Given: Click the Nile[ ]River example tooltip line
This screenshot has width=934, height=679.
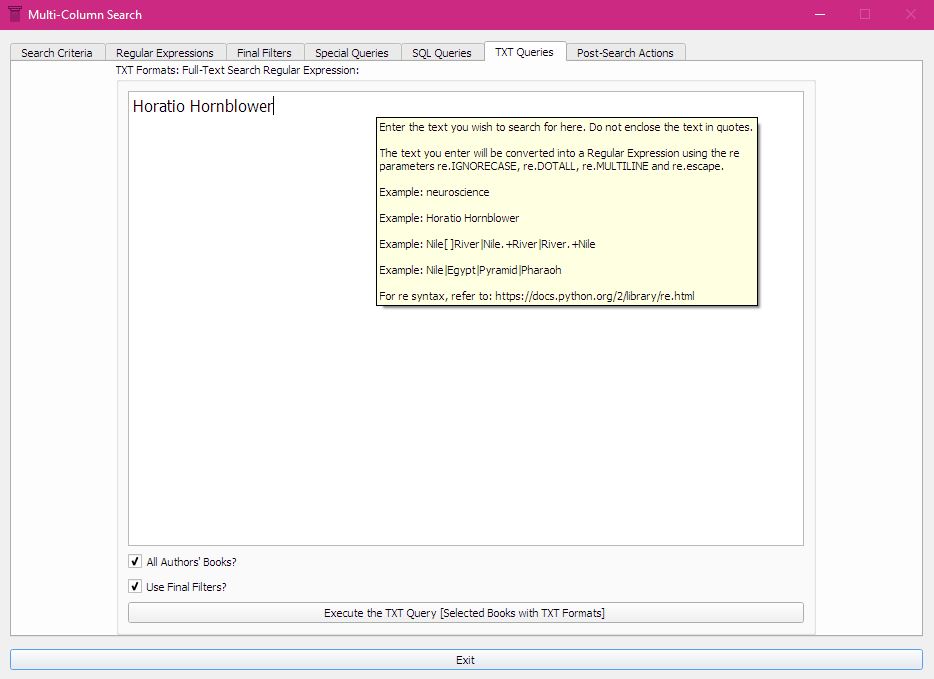Looking at the screenshot, I should pyautogui.click(x=487, y=244).
